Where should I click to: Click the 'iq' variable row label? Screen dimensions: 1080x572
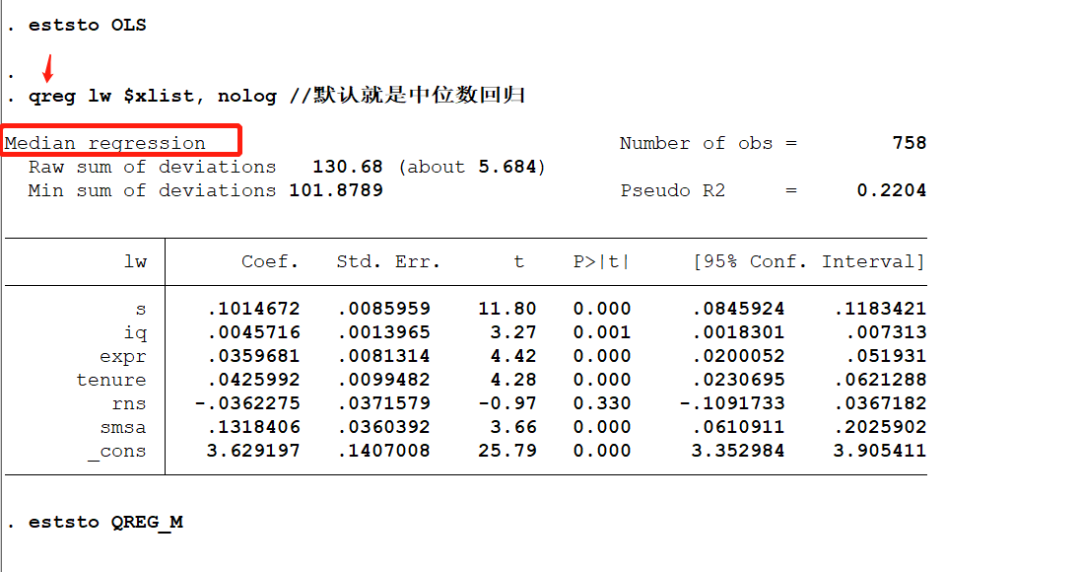135,333
